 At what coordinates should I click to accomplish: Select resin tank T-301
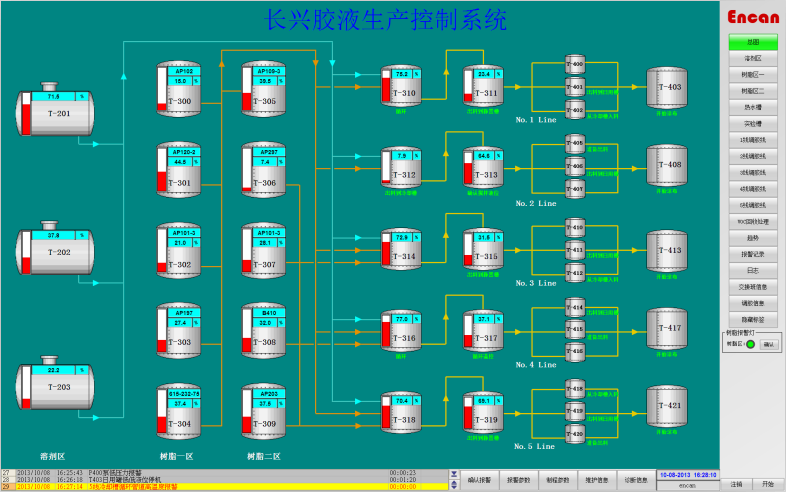(178, 170)
